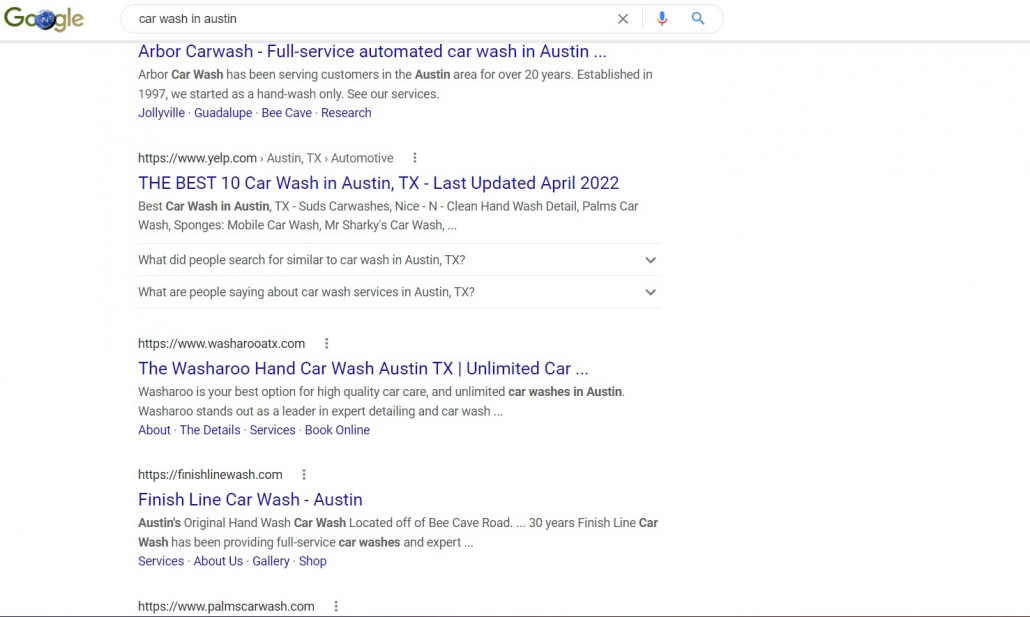Open the three-dot menu next to yelp.com result

point(414,158)
